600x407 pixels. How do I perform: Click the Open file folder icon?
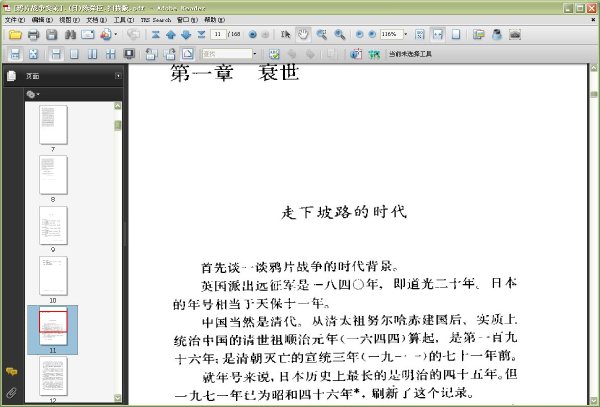pyautogui.click(x=15, y=35)
